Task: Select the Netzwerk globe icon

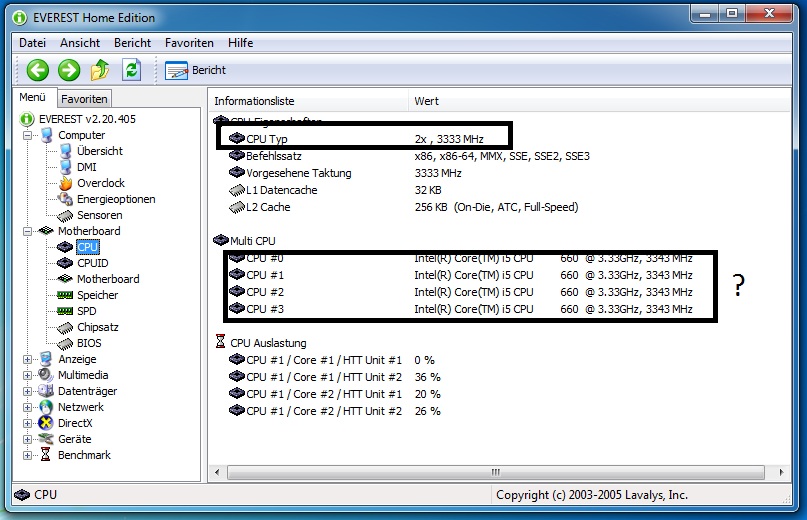Action: 46,407
